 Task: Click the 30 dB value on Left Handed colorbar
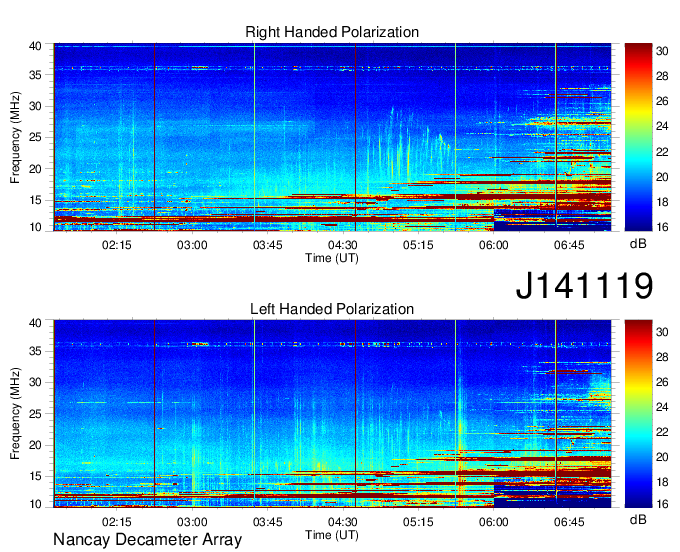tap(662, 332)
